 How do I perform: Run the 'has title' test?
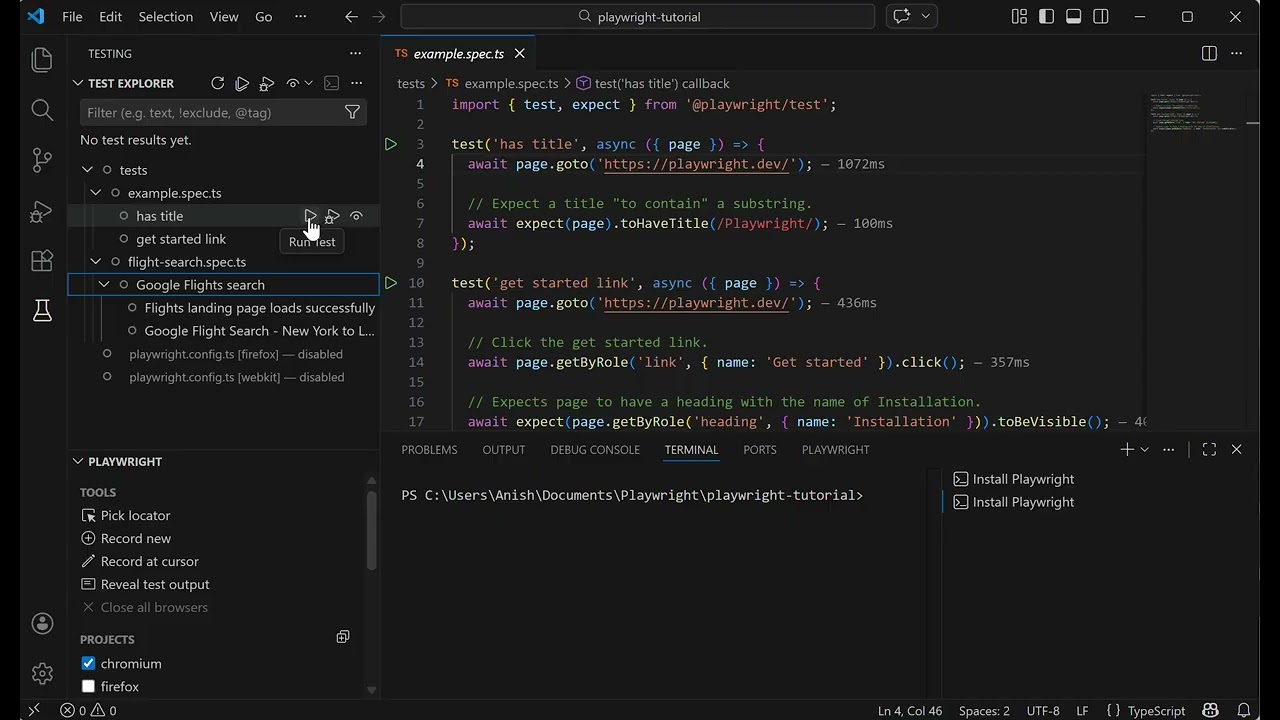[310, 216]
